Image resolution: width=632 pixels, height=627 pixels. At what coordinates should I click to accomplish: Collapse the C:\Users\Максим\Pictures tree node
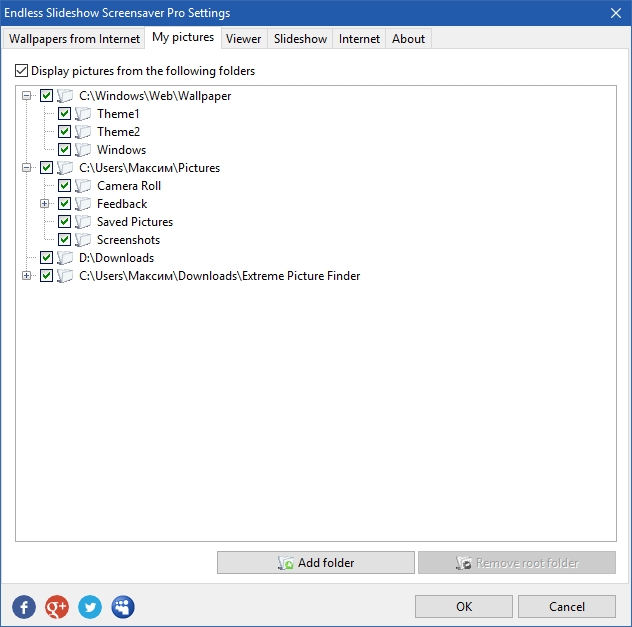coord(27,168)
